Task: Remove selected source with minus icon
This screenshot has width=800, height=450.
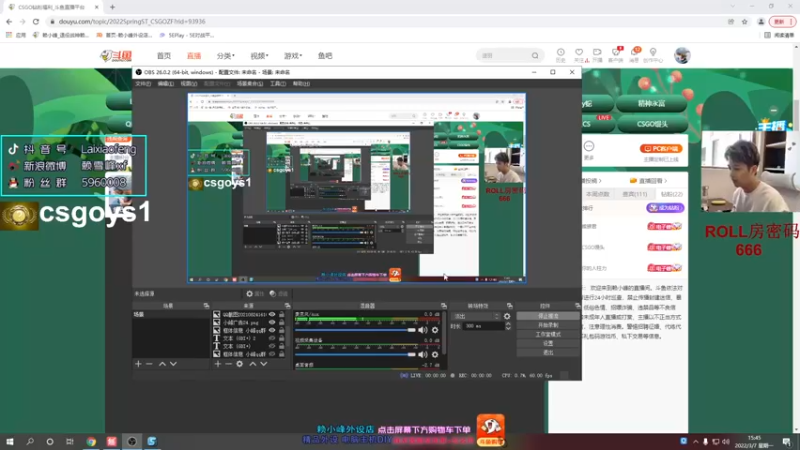Action: (x=229, y=364)
